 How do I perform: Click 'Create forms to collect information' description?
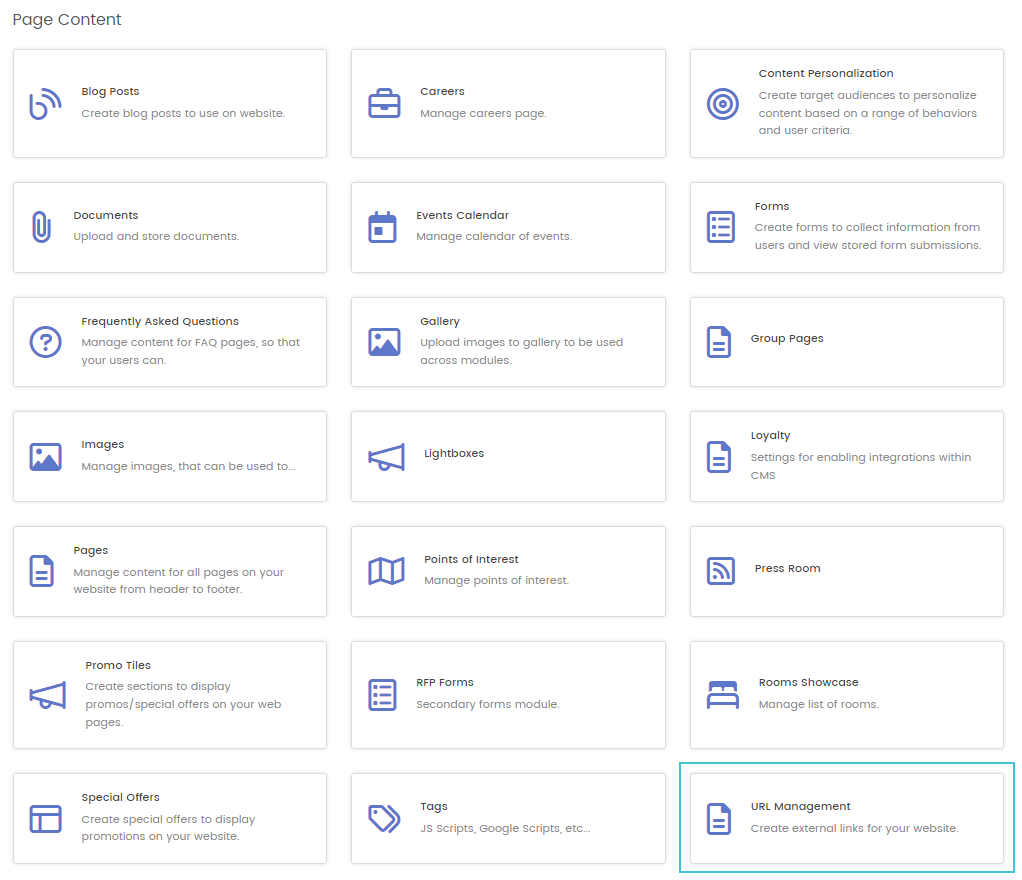(868, 236)
